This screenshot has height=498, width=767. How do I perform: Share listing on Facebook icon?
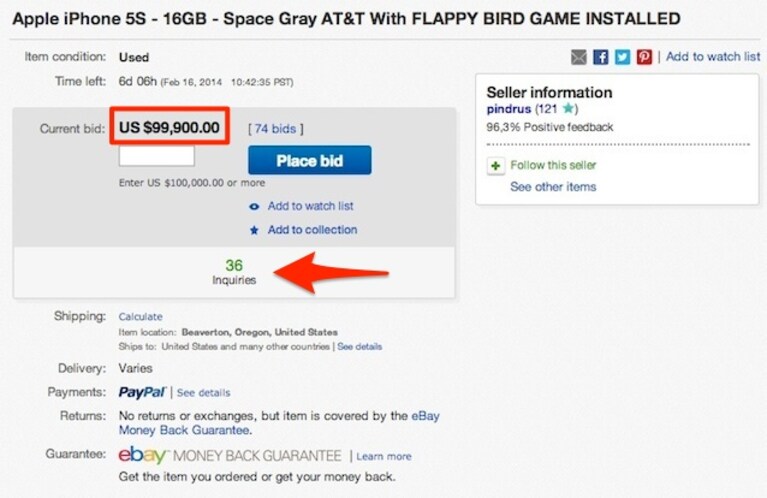(601, 57)
